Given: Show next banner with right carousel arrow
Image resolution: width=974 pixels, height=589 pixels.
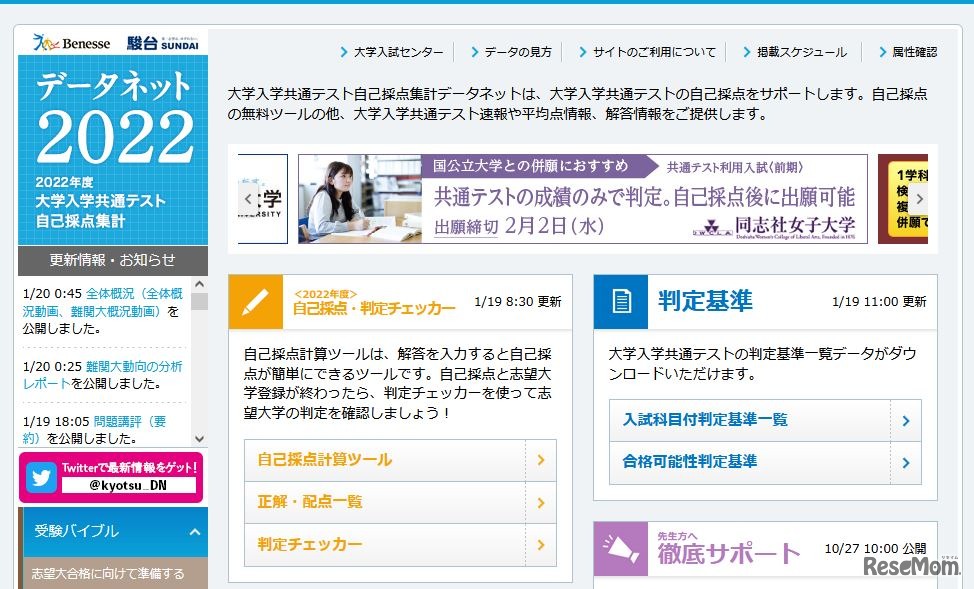Looking at the screenshot, I should click(919, 199).
